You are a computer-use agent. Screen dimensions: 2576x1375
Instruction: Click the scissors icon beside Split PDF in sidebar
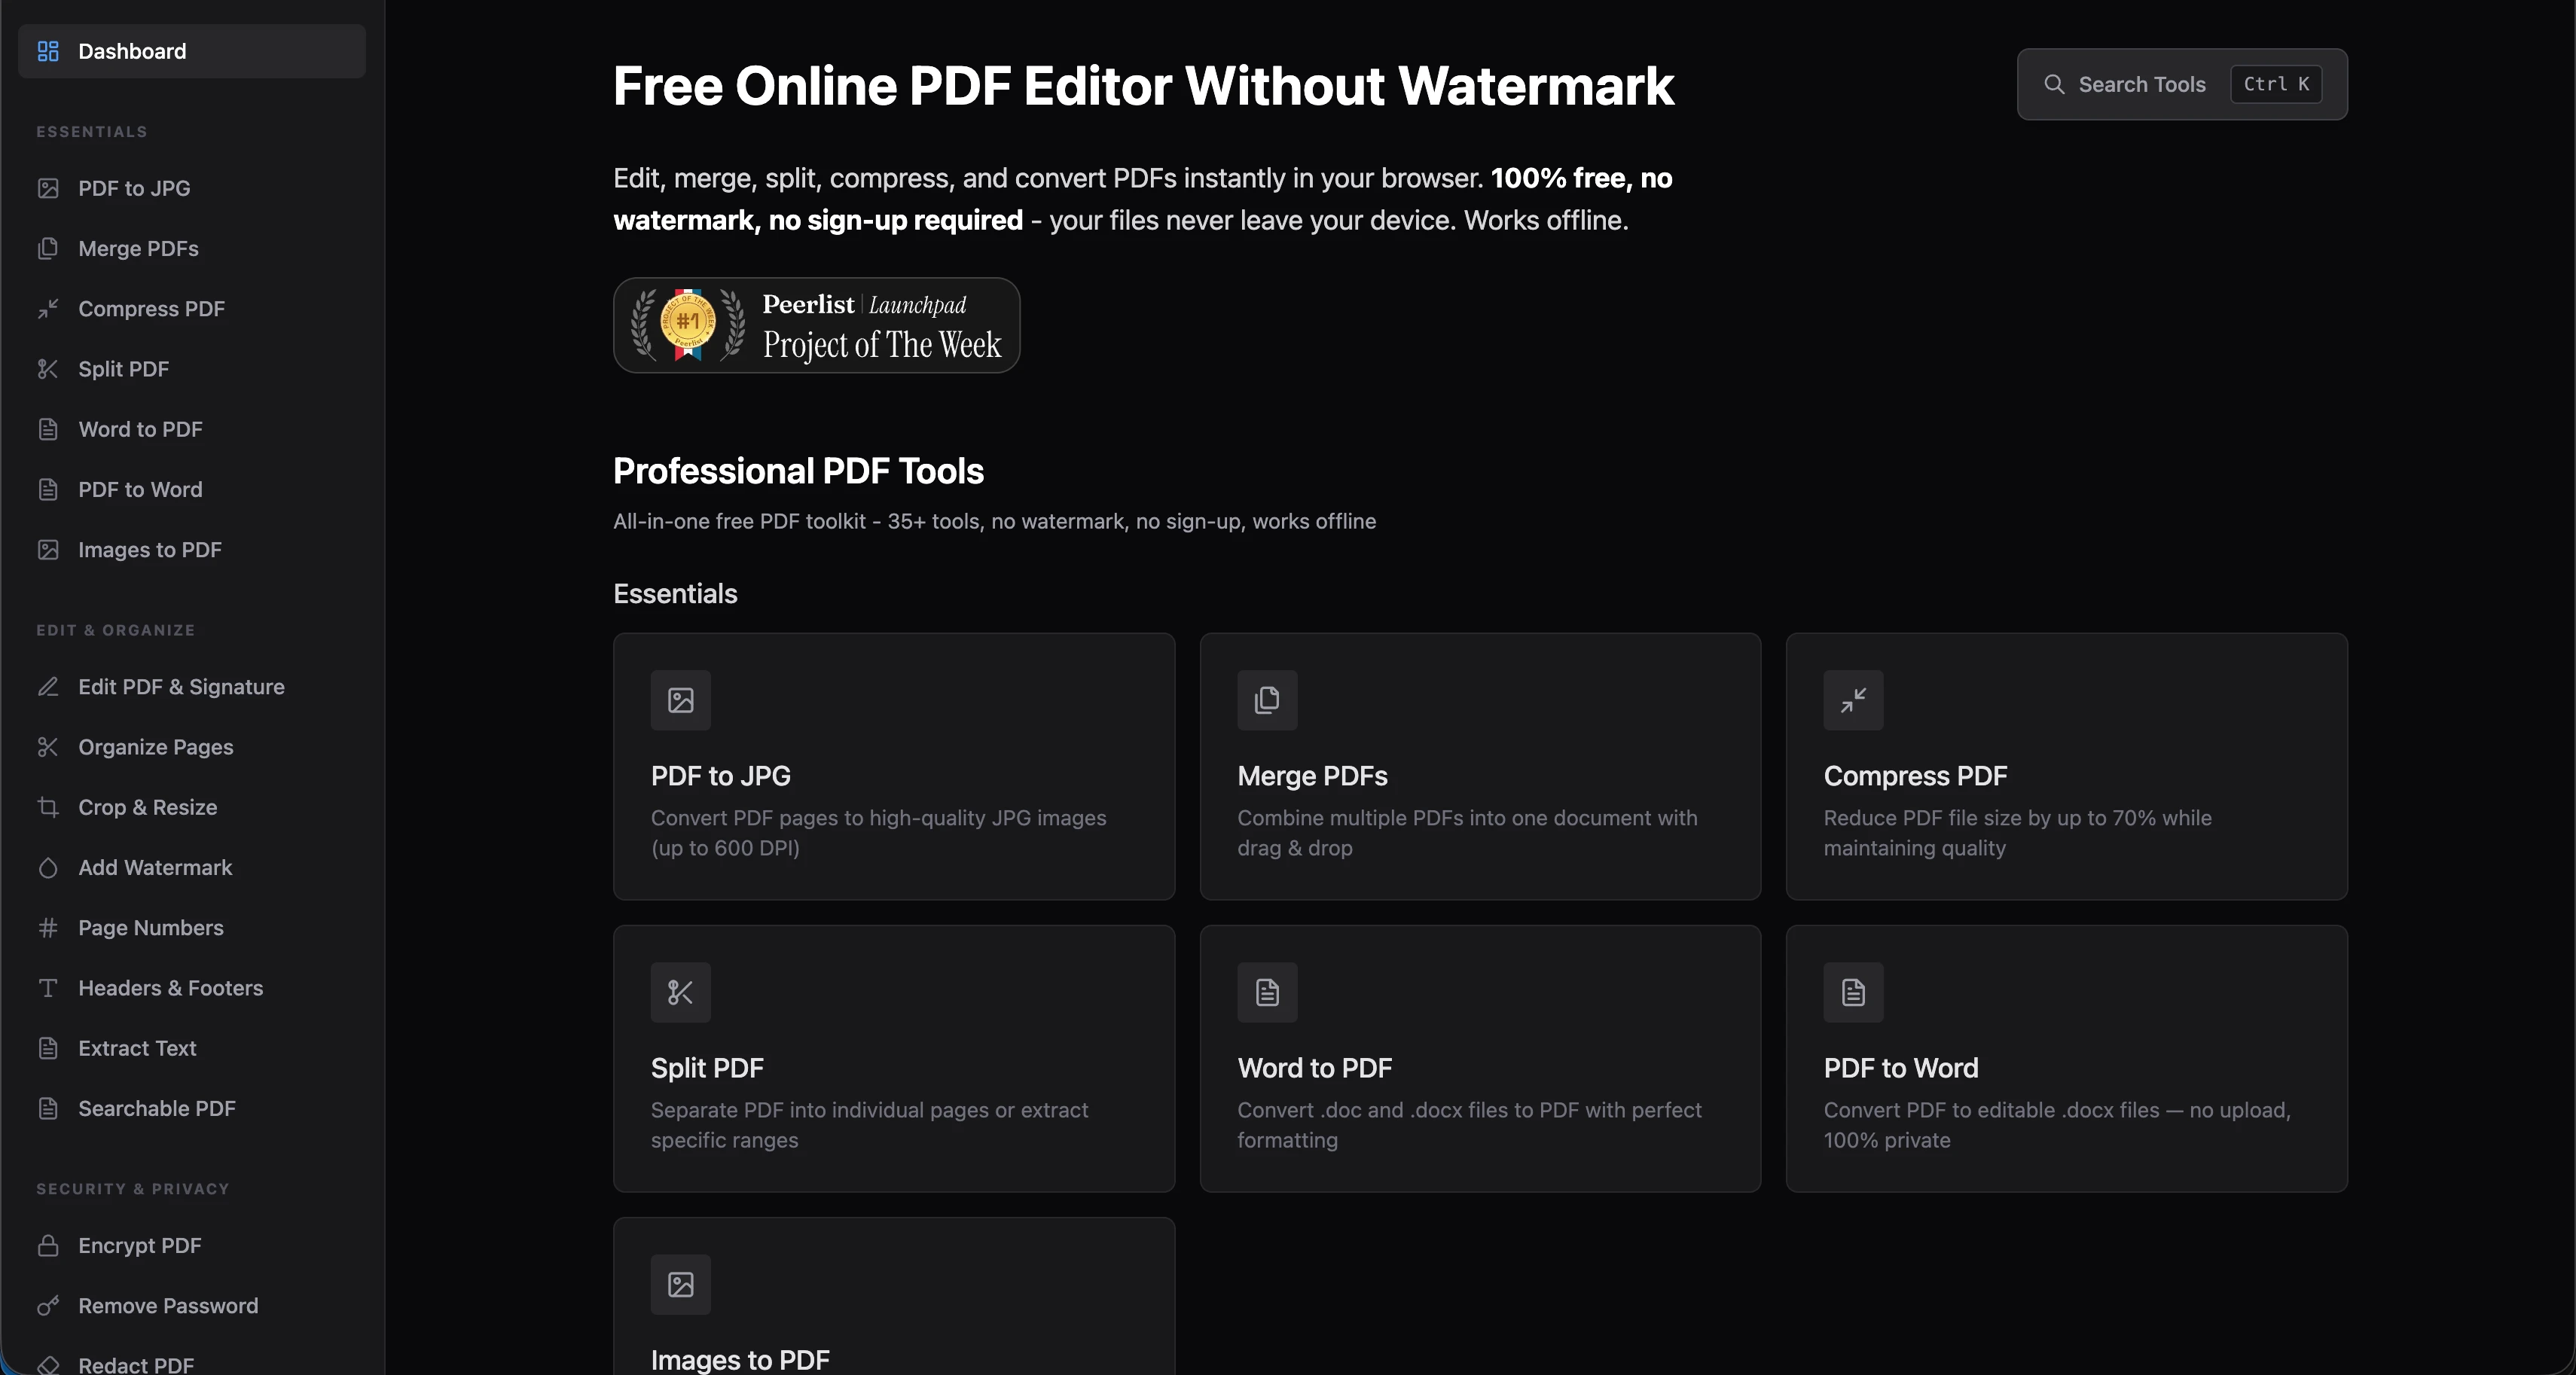(x=48, y=369)
